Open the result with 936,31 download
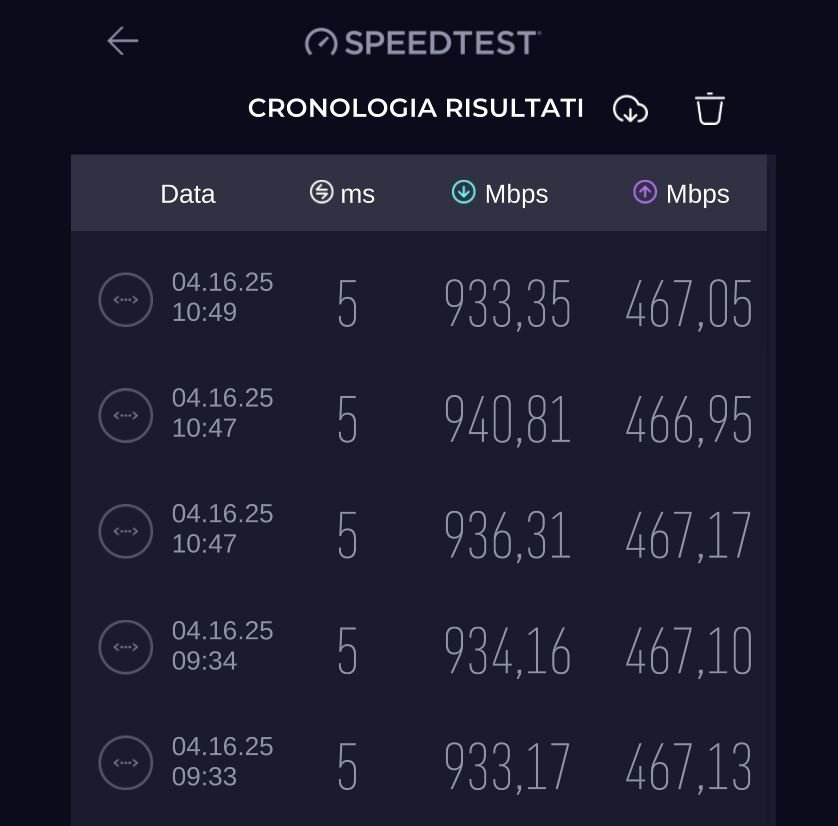This screenshot has width=838, height=826. tap(507, 536)
